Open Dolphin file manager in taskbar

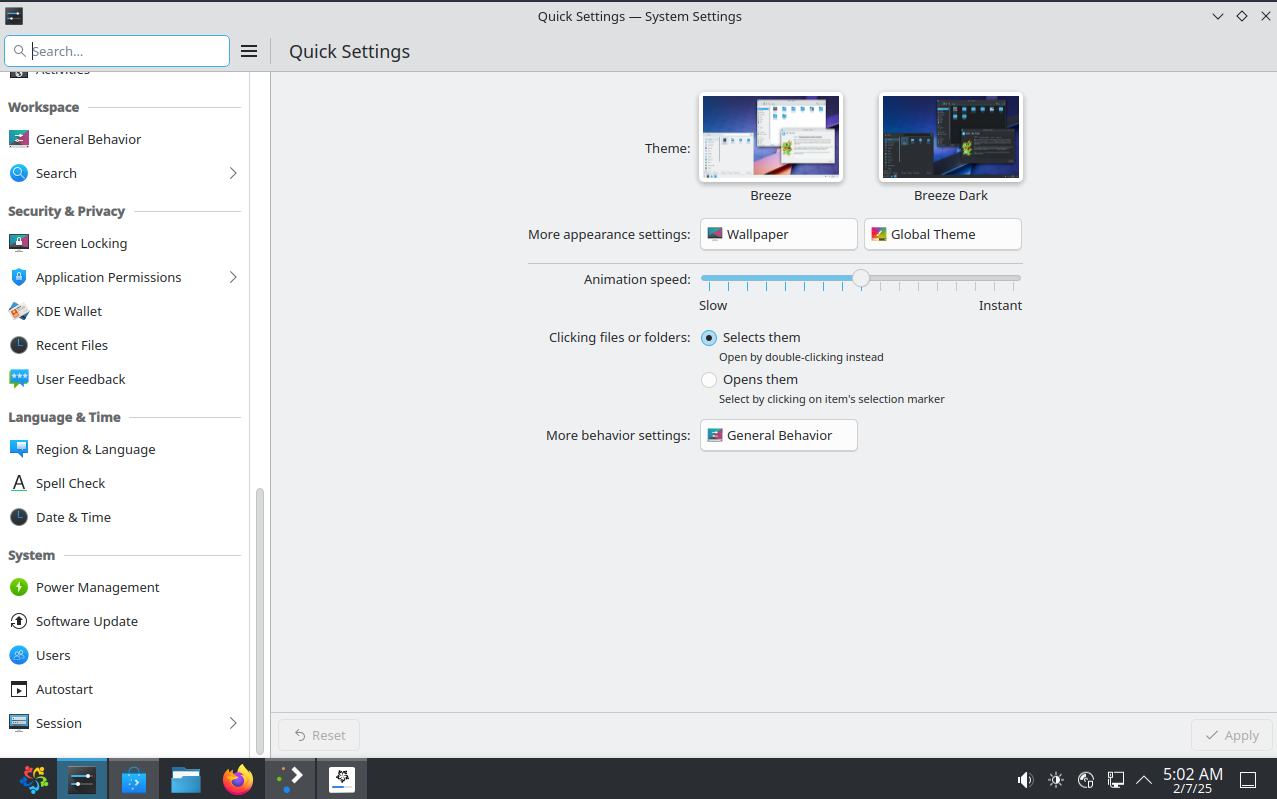pyautogui.click(x=186, y=779)
